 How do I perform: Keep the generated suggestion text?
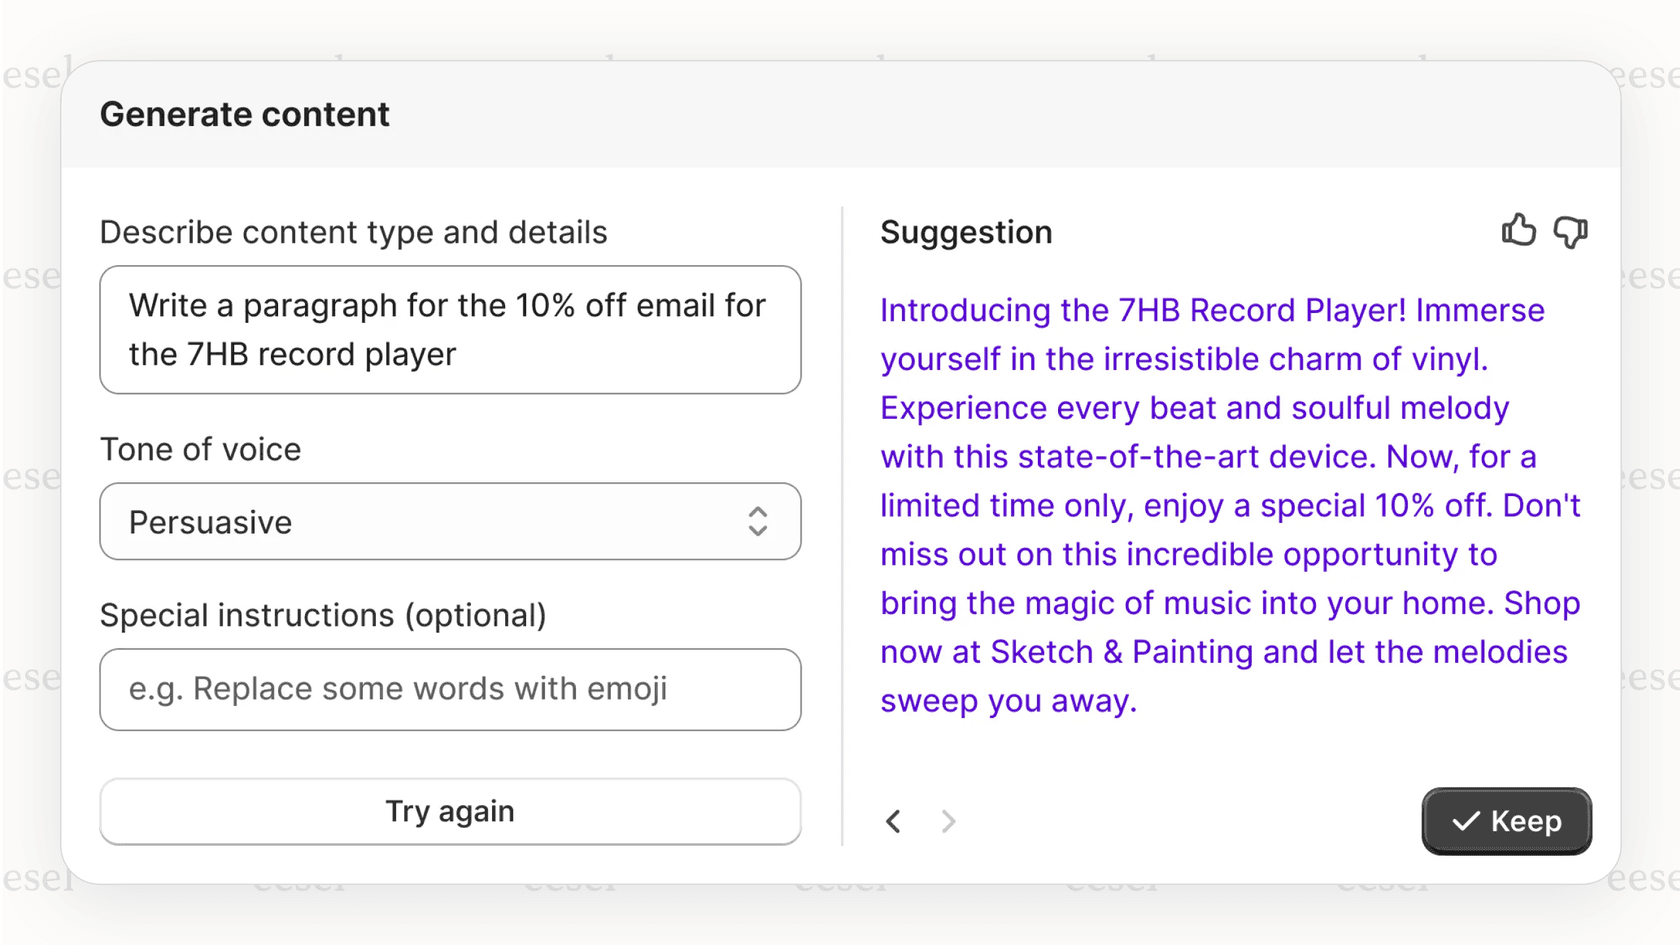coord(1506,821)
